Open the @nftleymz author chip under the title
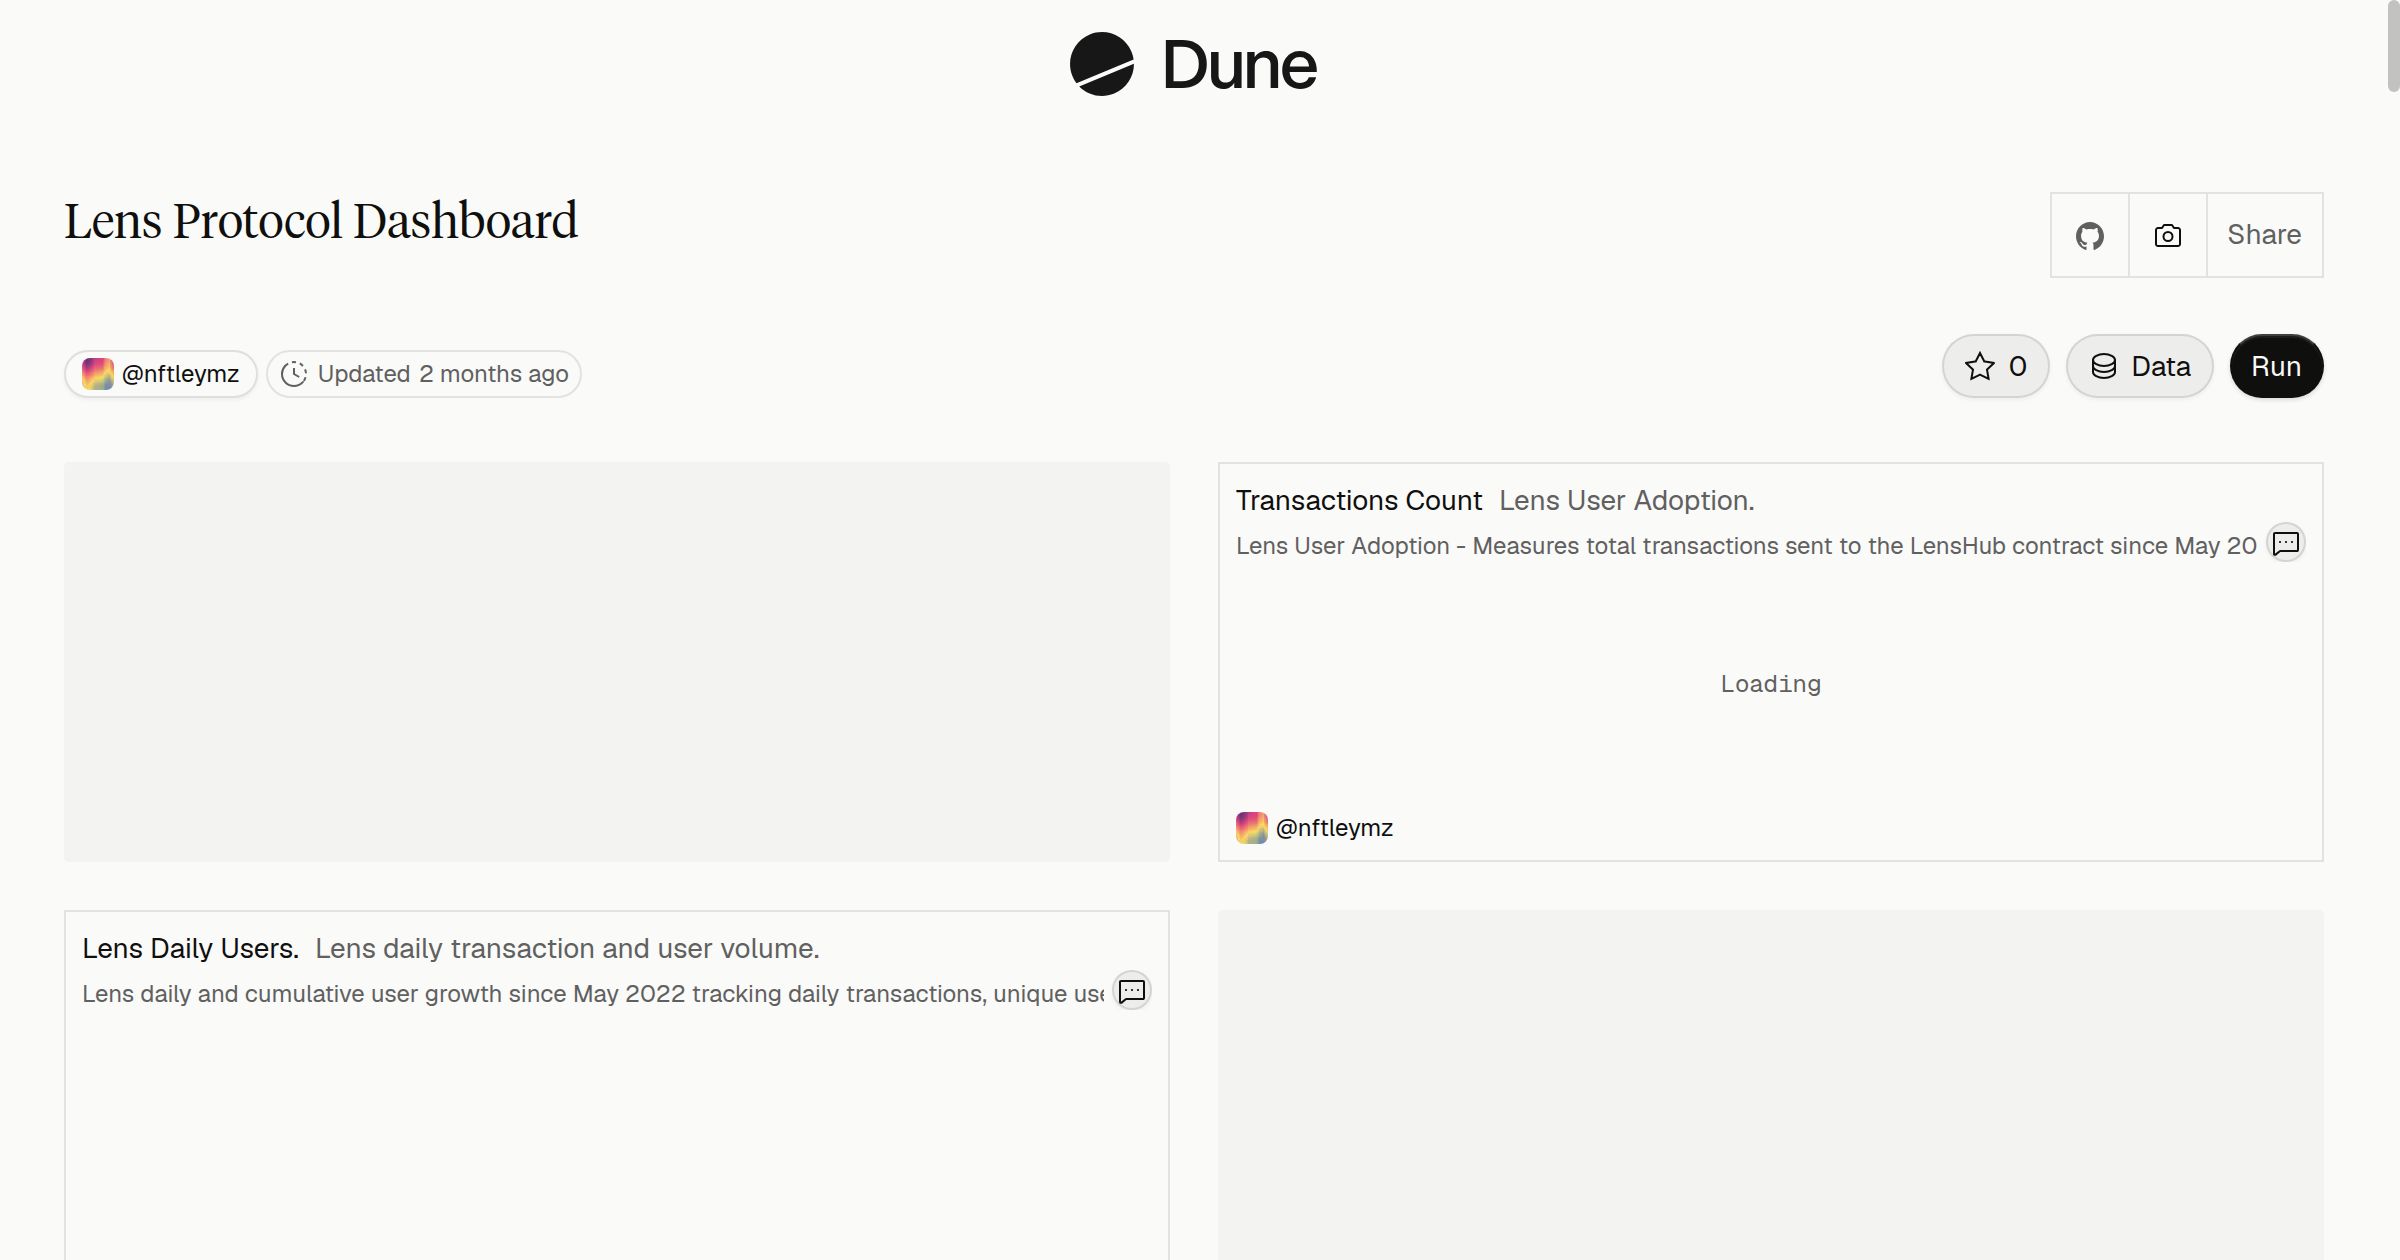Screen dimensions: 2400x1260 [x=161, y=374]
